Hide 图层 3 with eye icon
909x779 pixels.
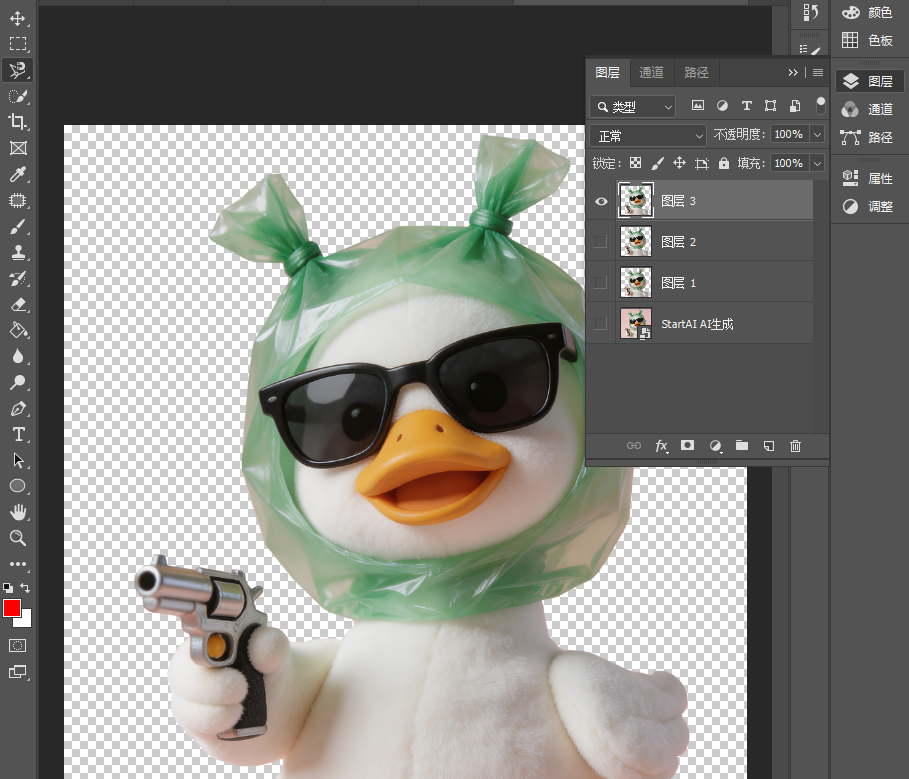tap(601, 201)
